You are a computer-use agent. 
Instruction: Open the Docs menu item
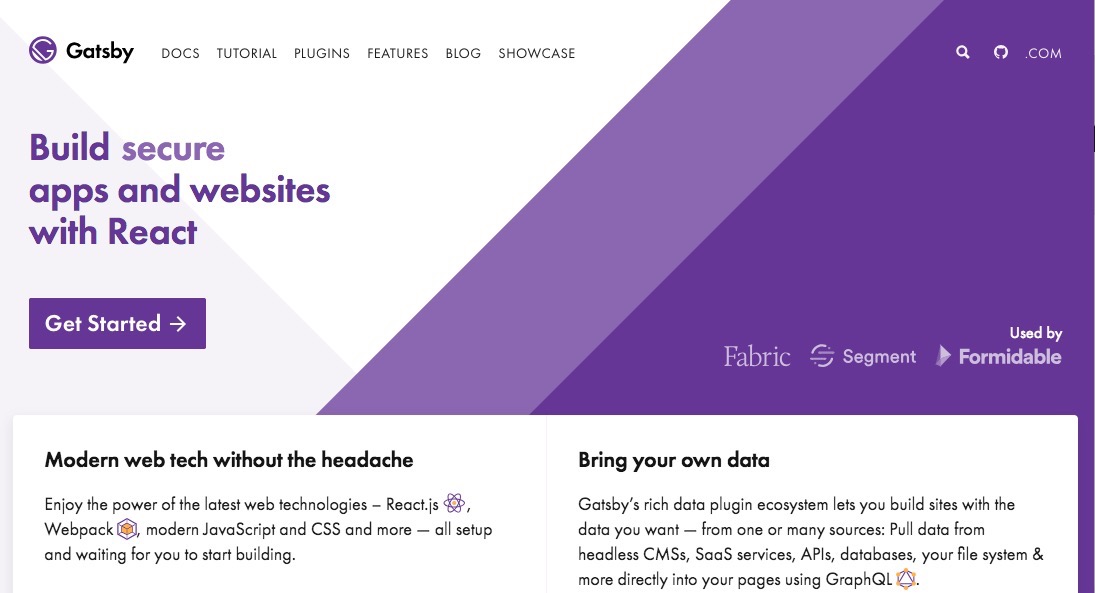coord(180,53)
